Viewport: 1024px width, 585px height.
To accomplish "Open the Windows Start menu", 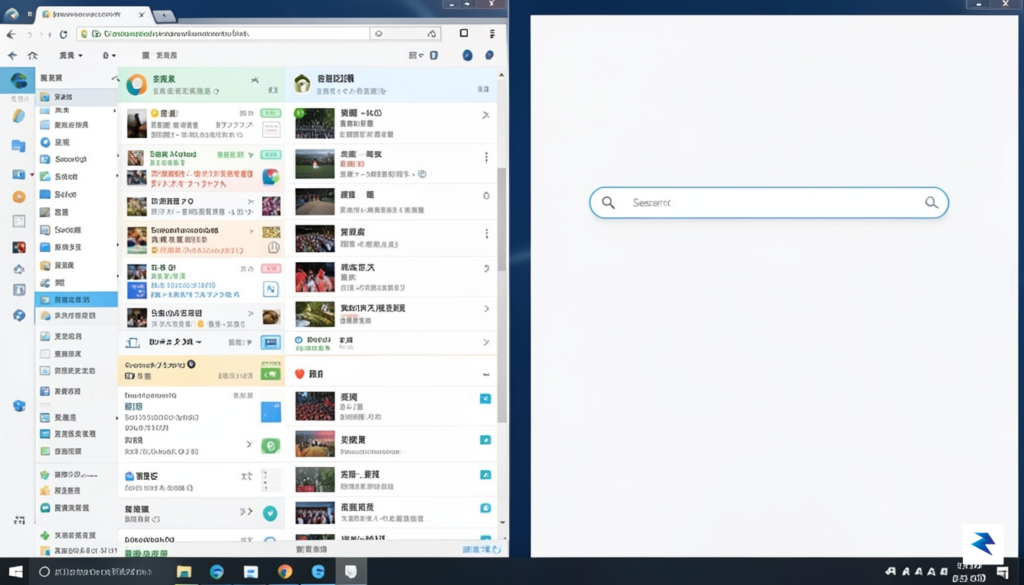I will point(16,572).
